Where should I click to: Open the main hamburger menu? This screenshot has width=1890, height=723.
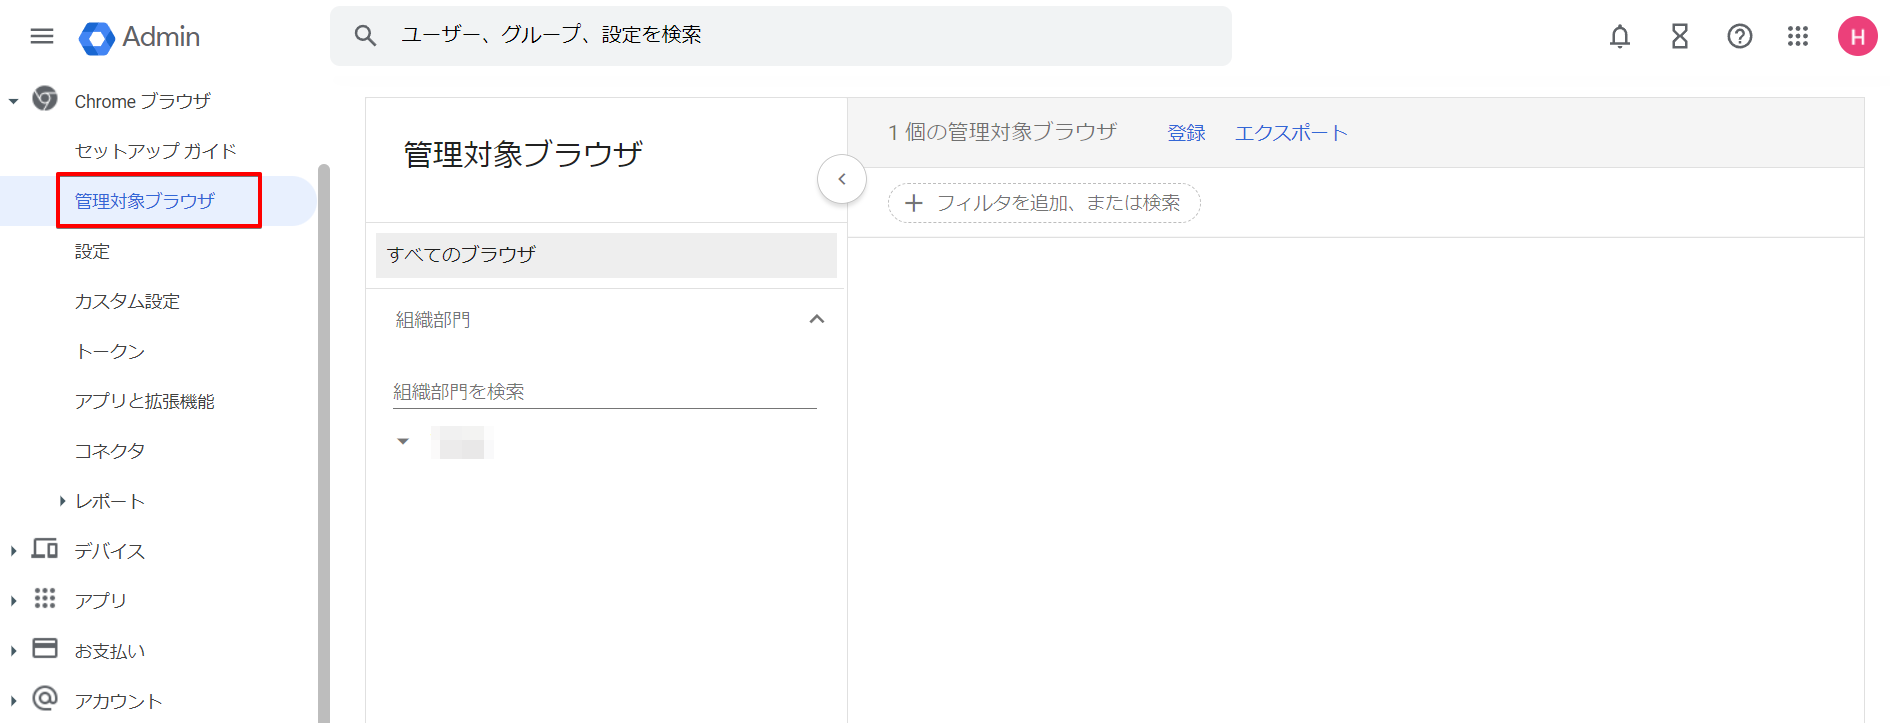(42, 37)
